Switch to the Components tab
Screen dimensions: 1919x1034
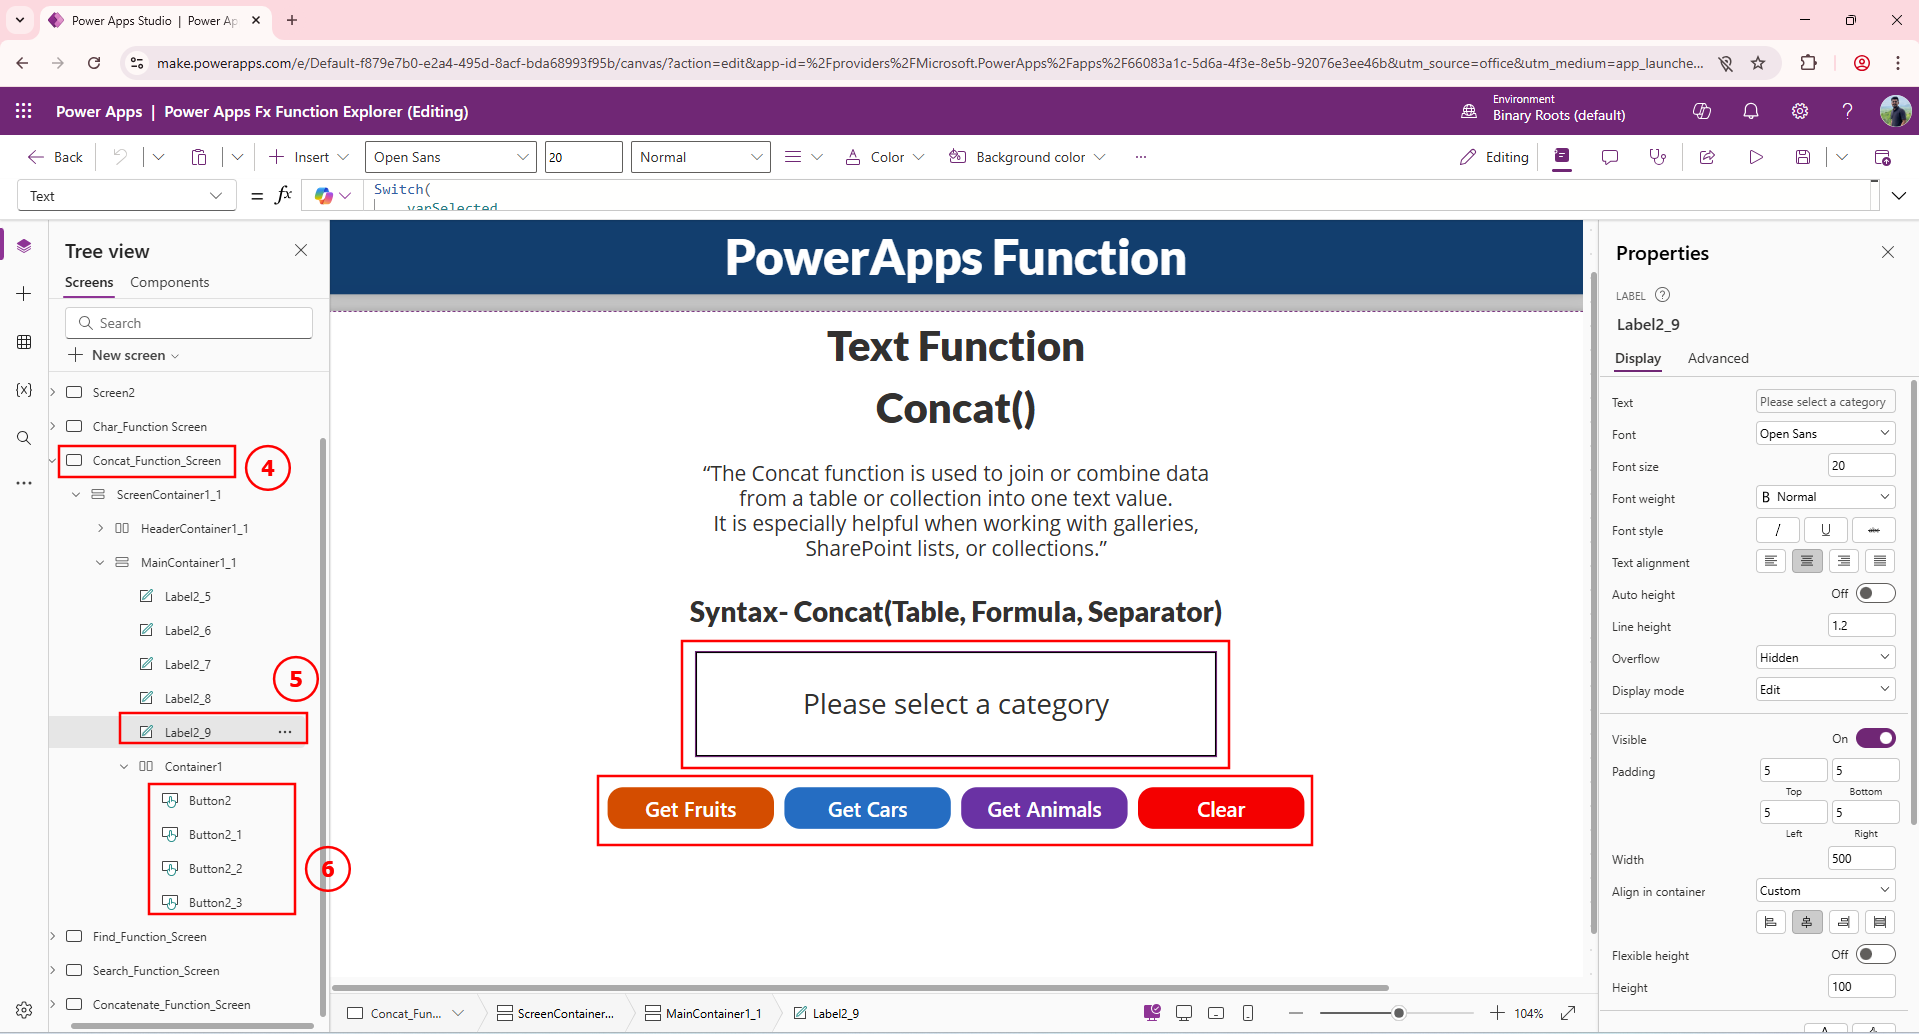pos(170,282)
